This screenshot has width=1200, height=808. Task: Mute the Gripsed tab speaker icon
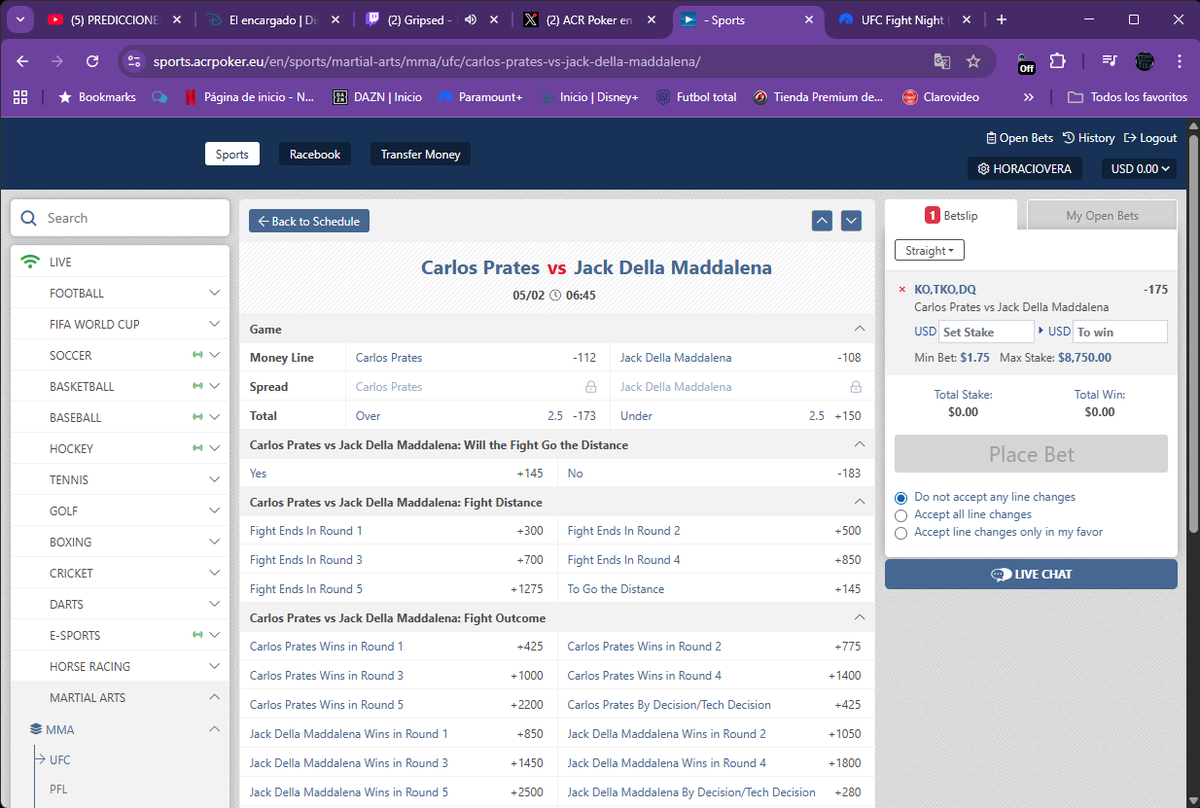pos(470,19)
